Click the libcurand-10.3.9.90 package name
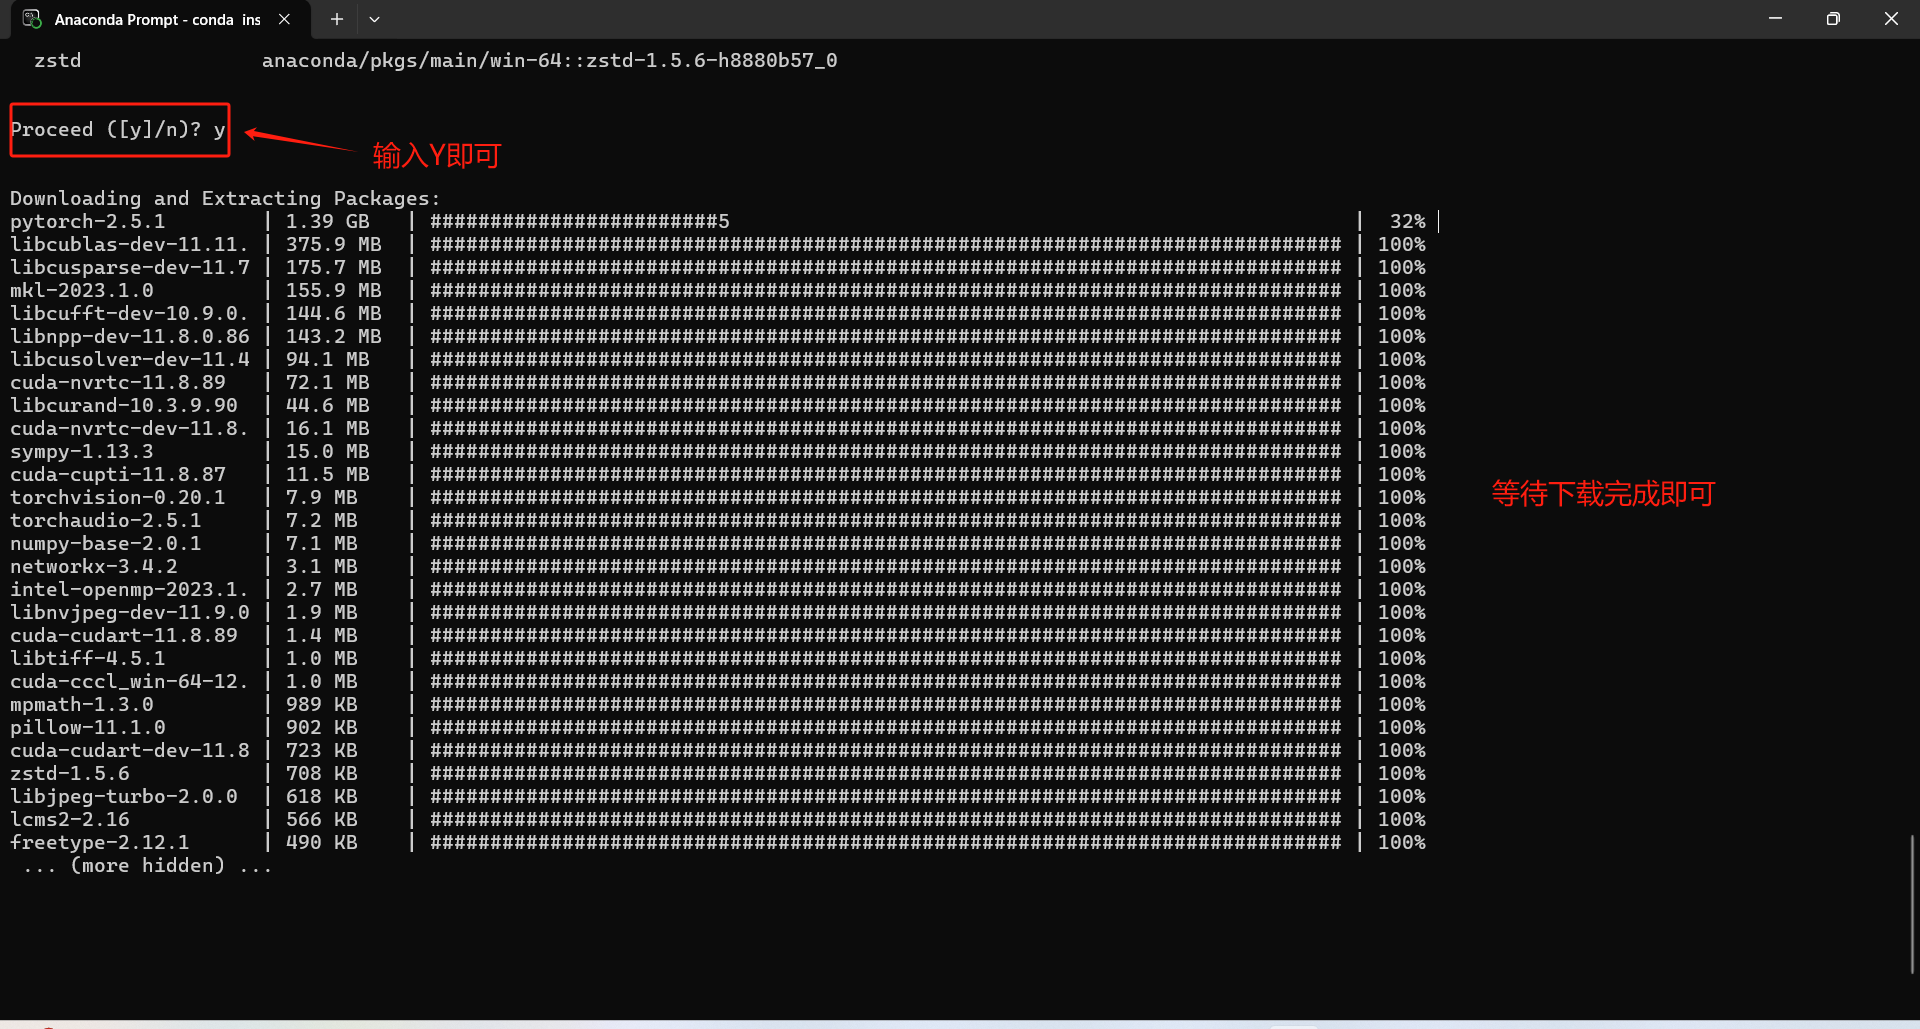 coord(124,405)
